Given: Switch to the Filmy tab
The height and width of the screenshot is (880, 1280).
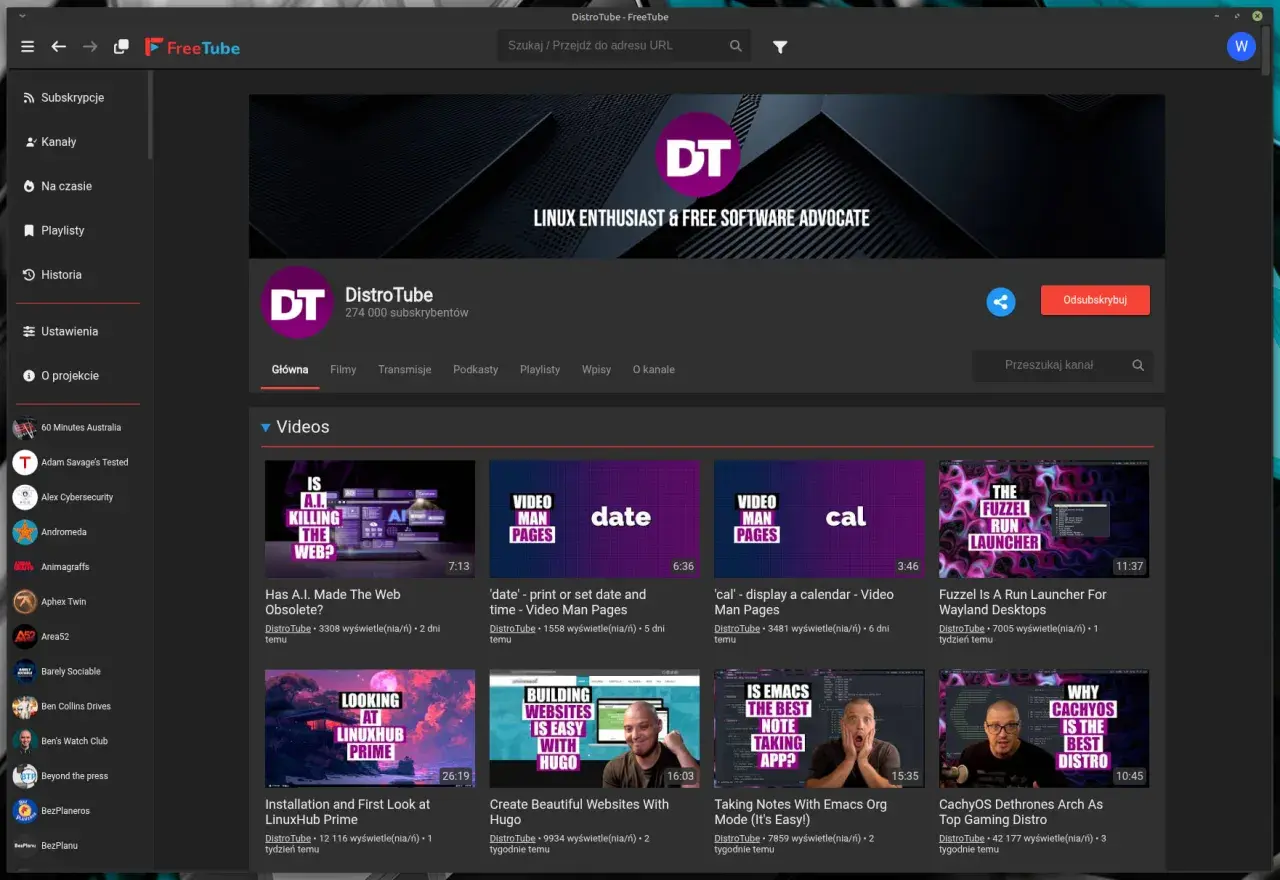Looking at the screenshot, I should (343, 369).
